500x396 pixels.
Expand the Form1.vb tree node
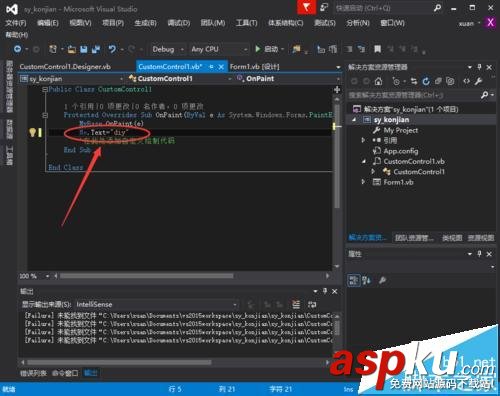click(364, 182)
